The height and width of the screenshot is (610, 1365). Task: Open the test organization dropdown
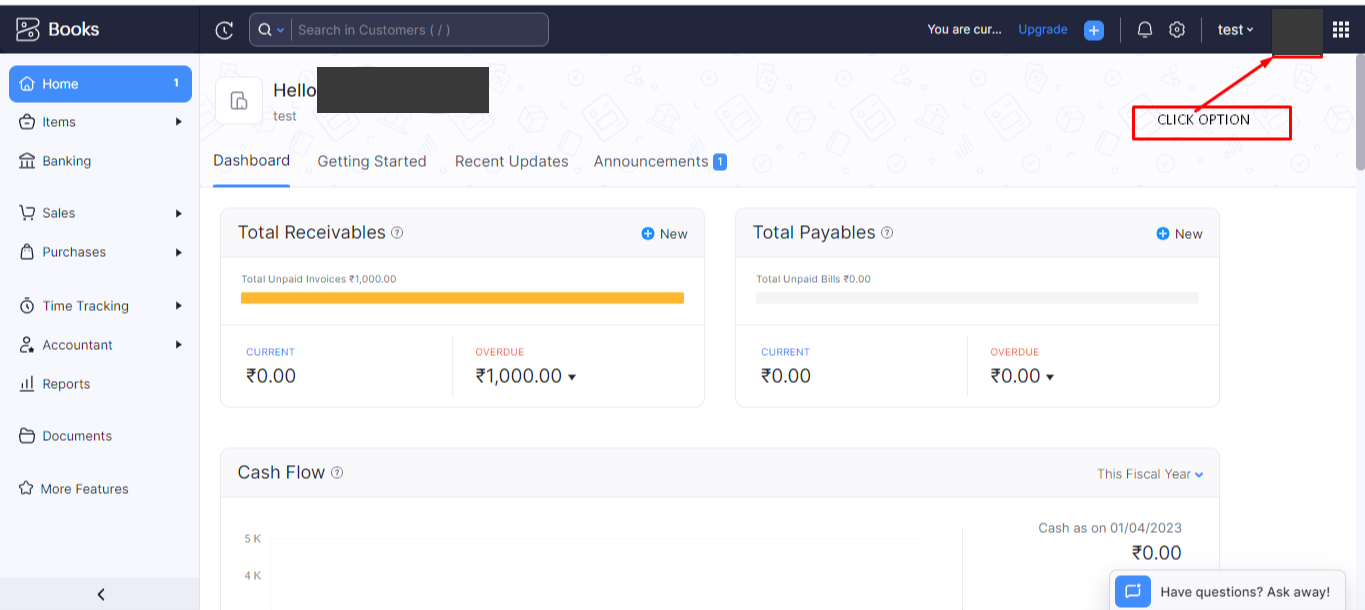(x=1235, y=30)
